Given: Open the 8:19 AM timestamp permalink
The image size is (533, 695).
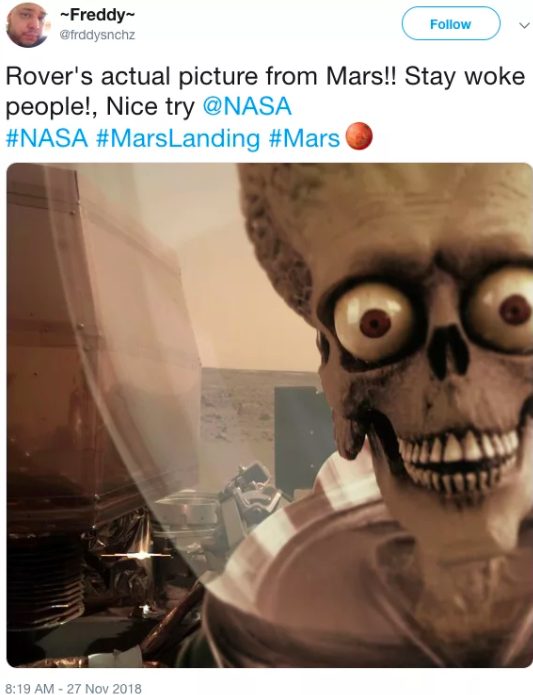Looking at the screenshot, I should point(31,688).
